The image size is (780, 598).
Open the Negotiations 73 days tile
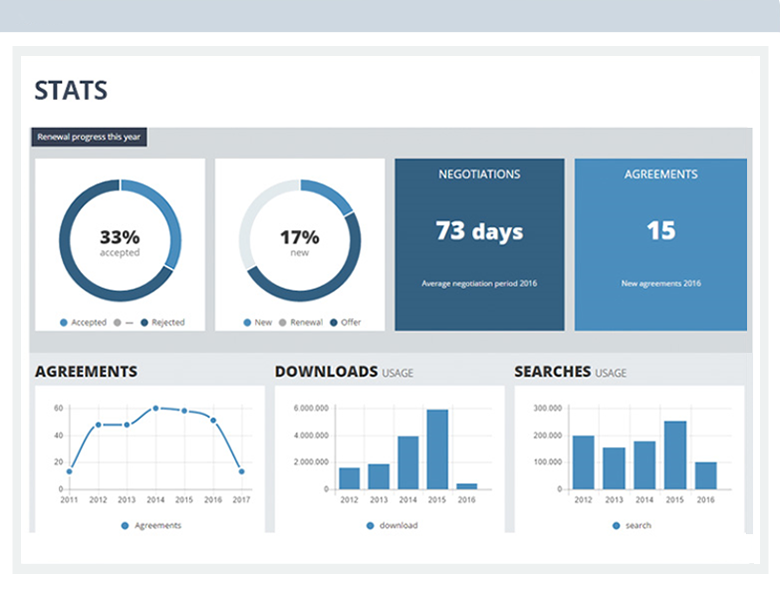[x=480, y=244]
